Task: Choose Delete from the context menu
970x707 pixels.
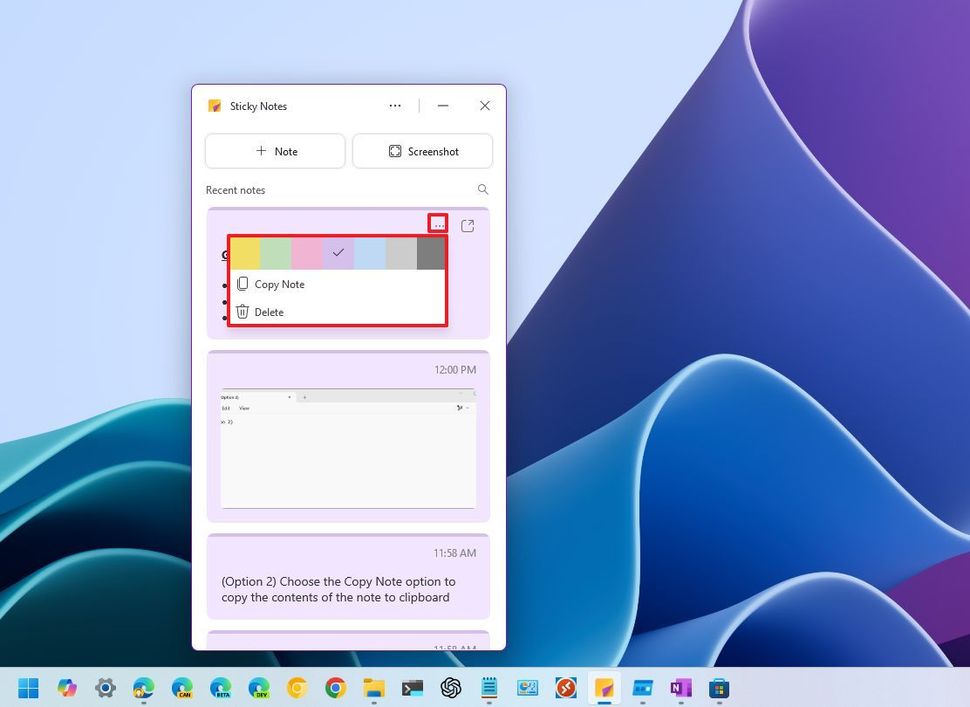Action: pos(270,312)
